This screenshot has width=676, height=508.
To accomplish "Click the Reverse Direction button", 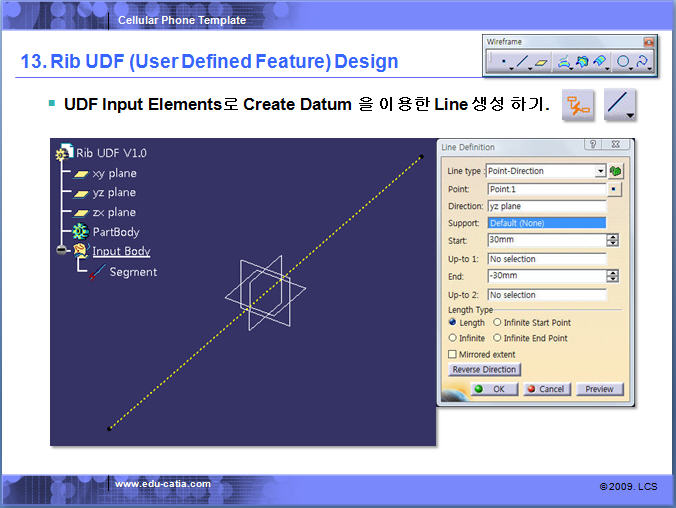I will click(x=484, y=370).
